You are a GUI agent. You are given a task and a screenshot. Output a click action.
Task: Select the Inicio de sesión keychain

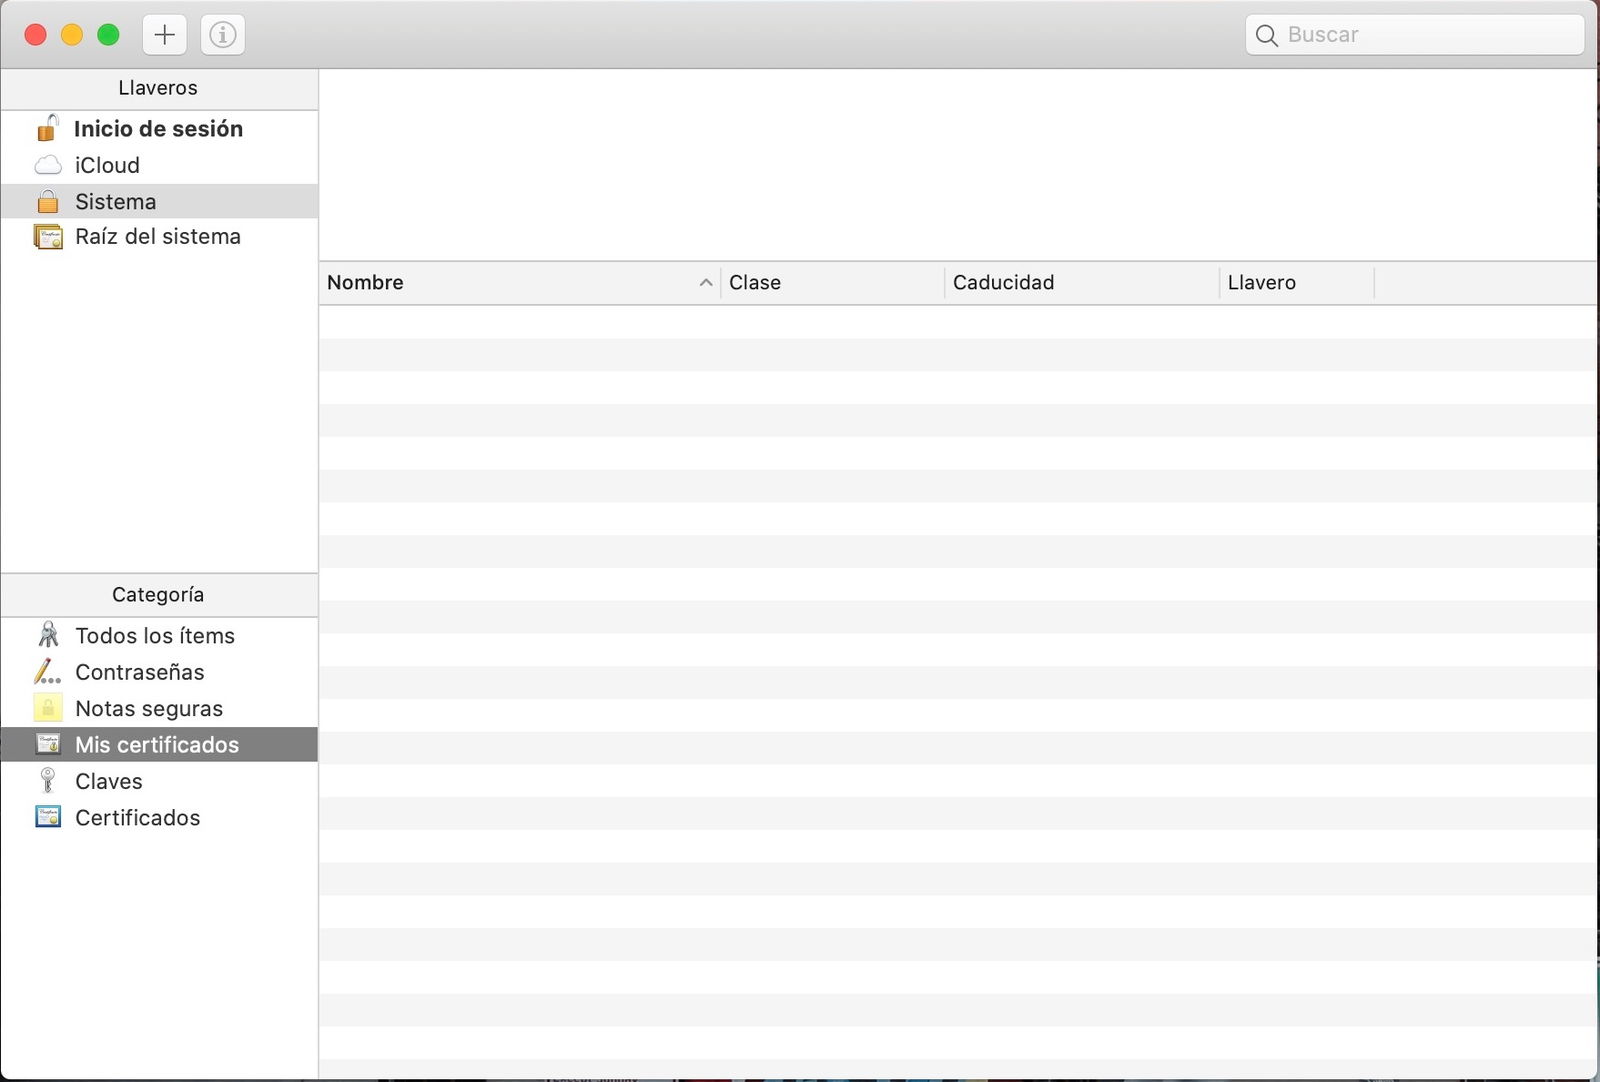[x=159, y=129]
